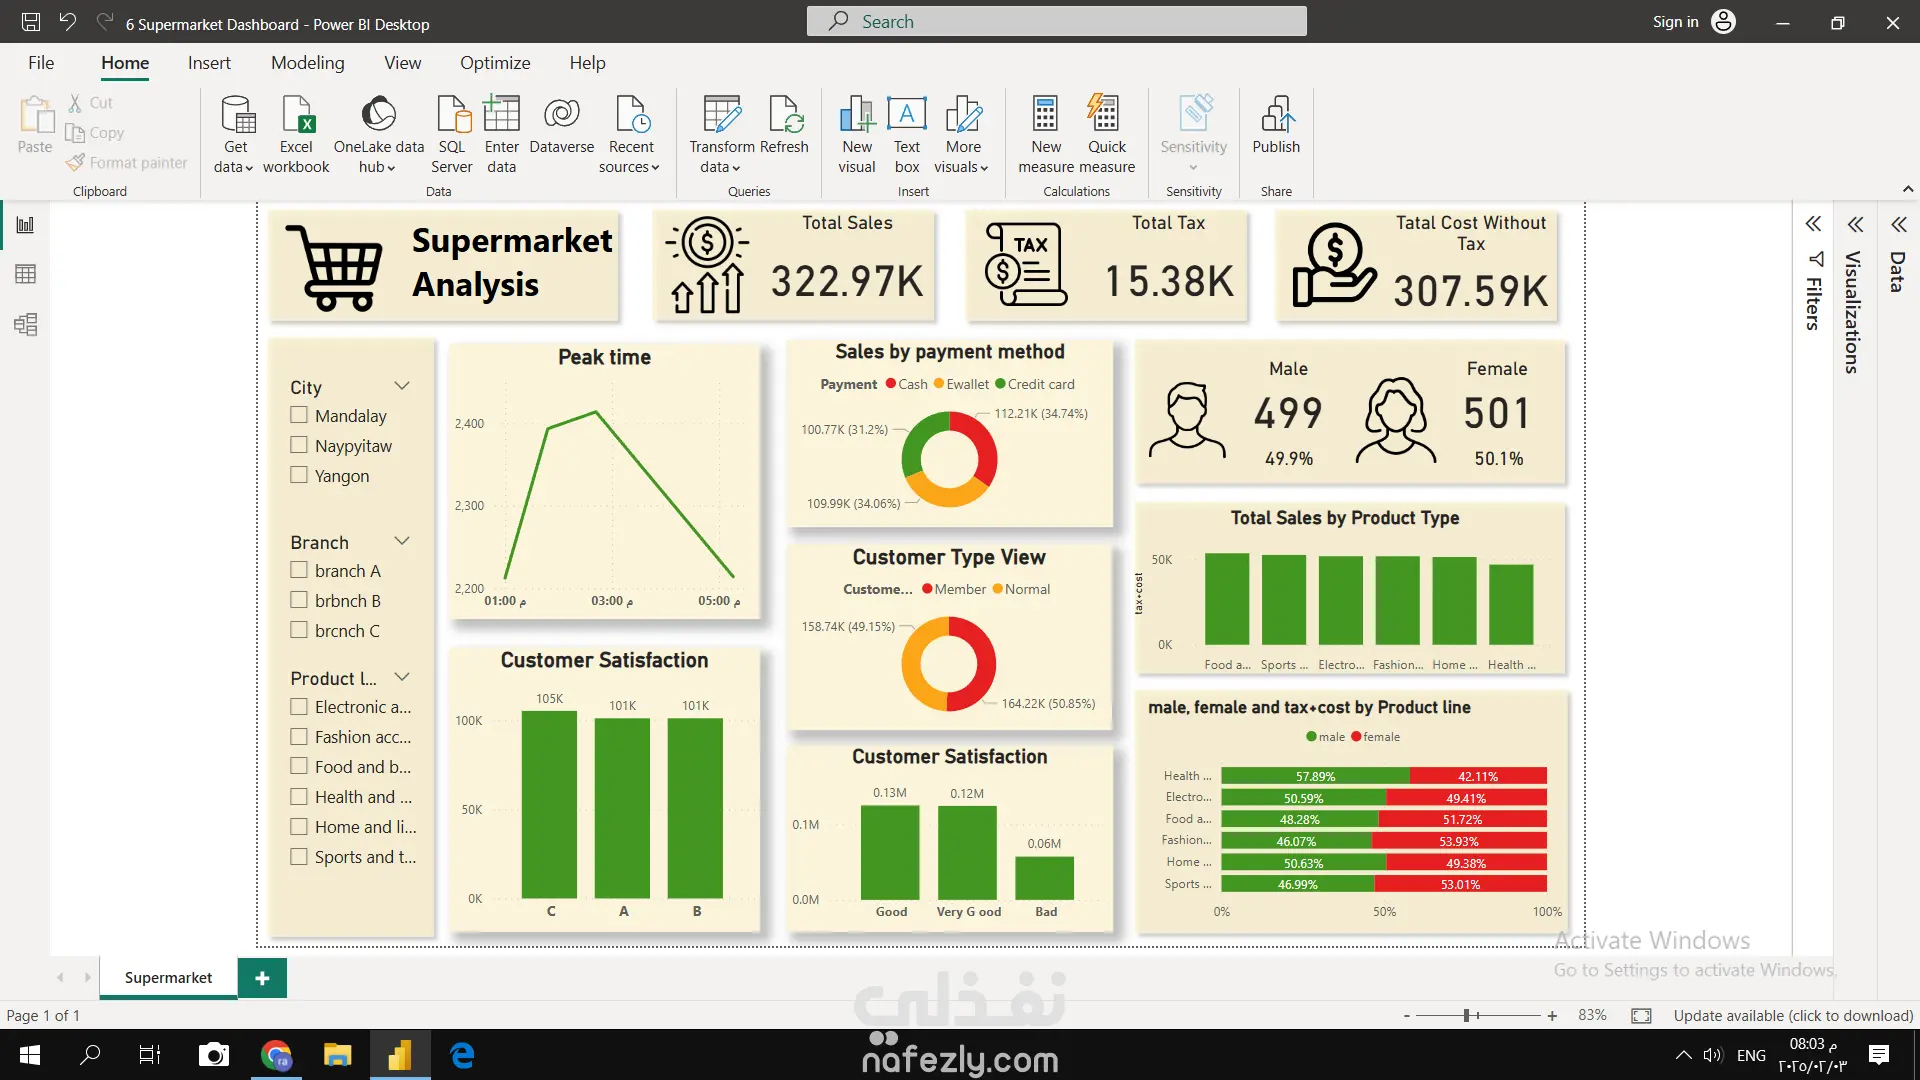Expand the Filters pane
This screenshot has height=1080, width=1920.
(1813, 224)
